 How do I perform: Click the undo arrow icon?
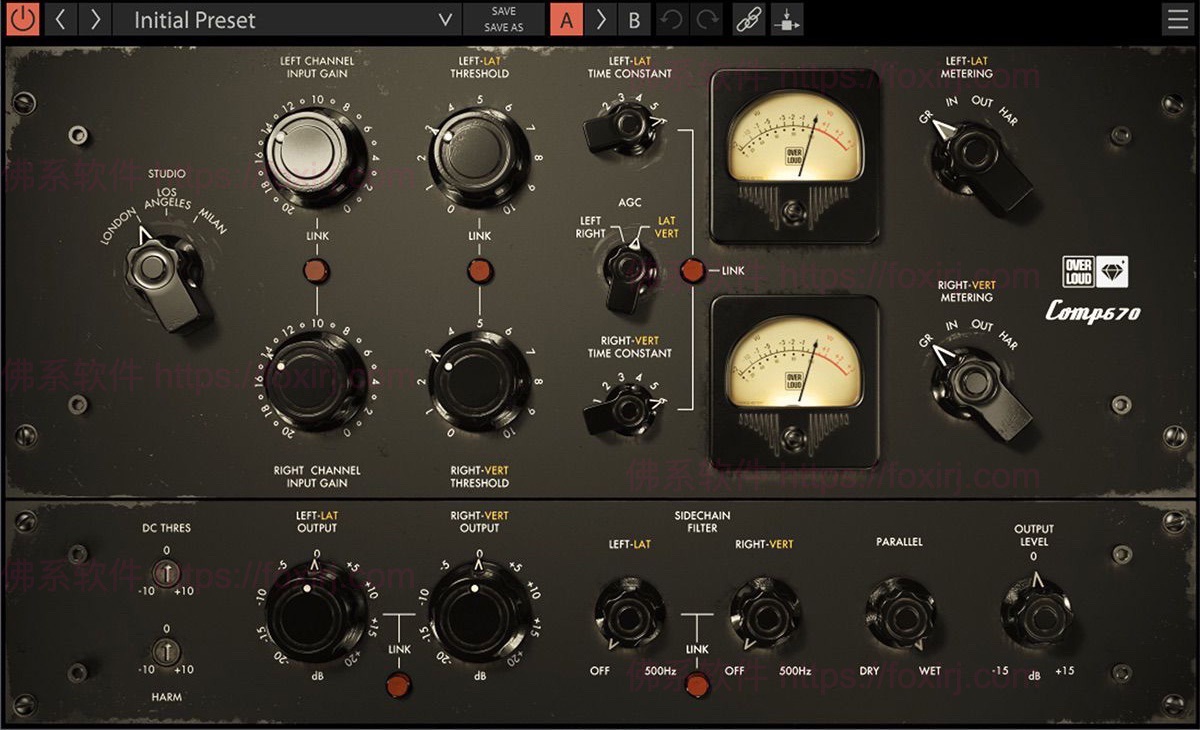671,20
